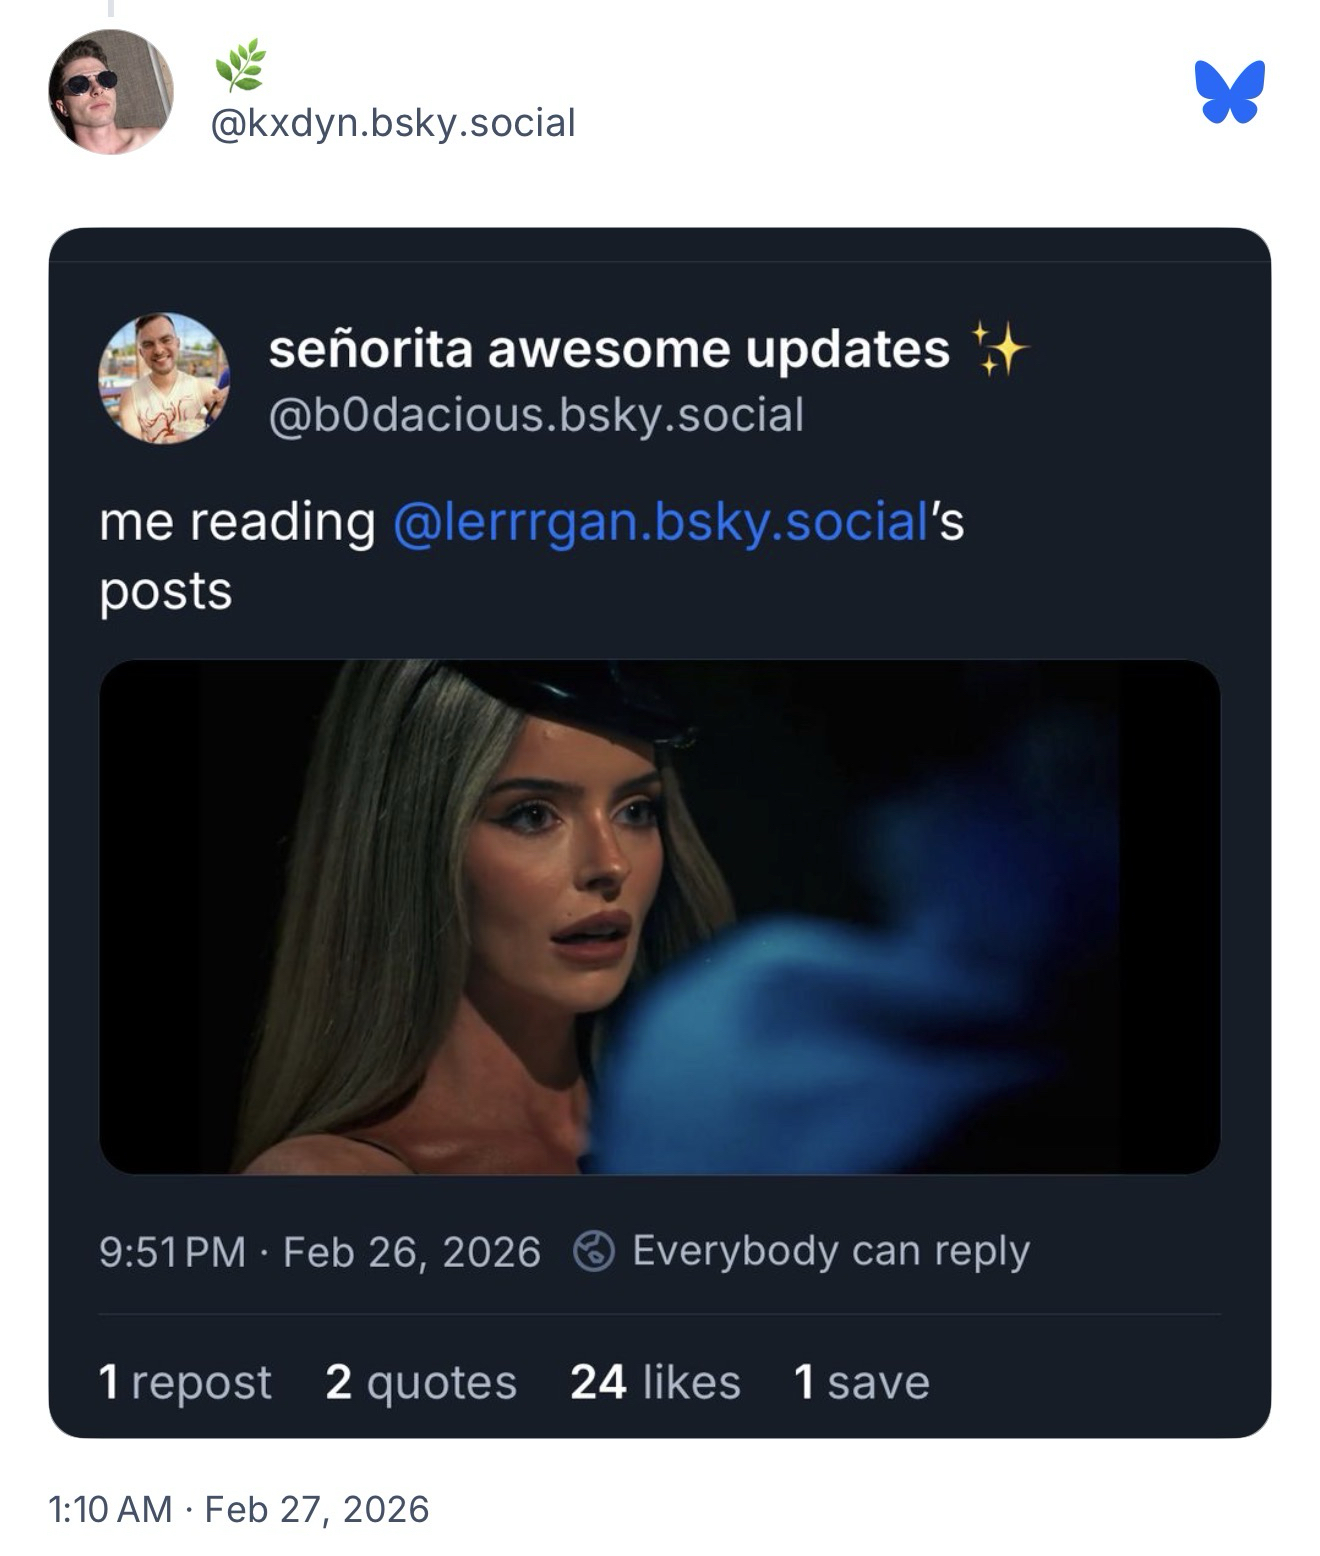Viewport: 1320px width, 1556px height.
Task: Open the 1:10 AM Feb 27, 2026 timestamp
Action: pos(239,1508)
